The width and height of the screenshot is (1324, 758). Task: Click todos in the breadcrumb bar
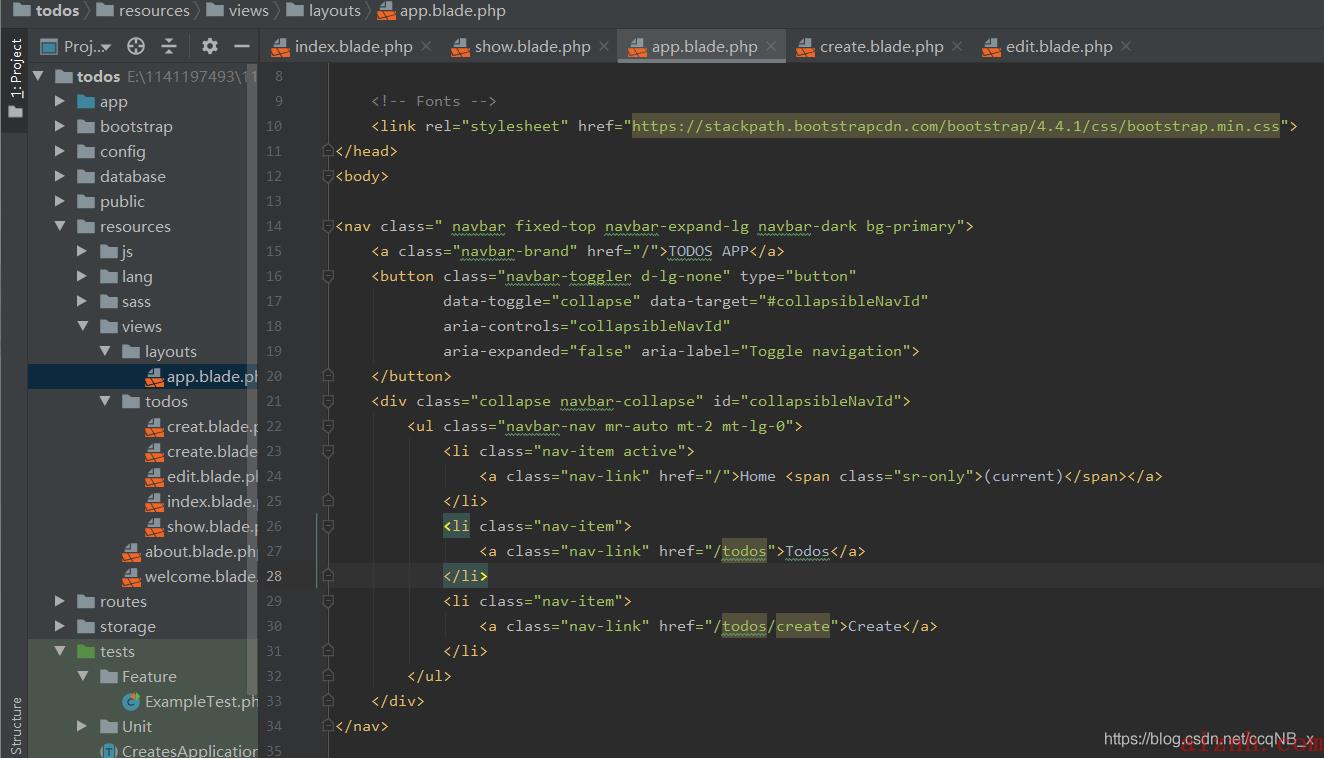pyautogui.click(x=46, y=11)
